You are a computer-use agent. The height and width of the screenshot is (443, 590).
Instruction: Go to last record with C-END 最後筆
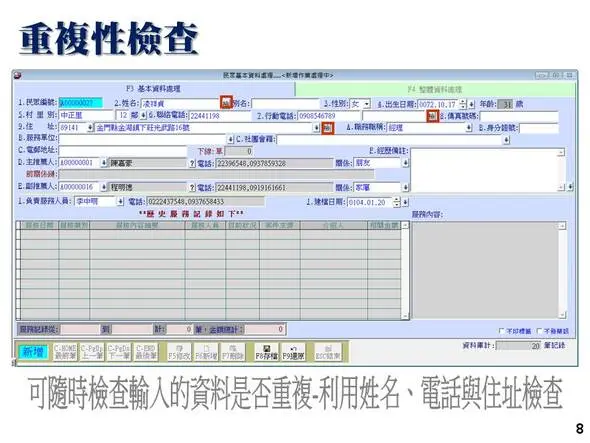pos(146,352)
